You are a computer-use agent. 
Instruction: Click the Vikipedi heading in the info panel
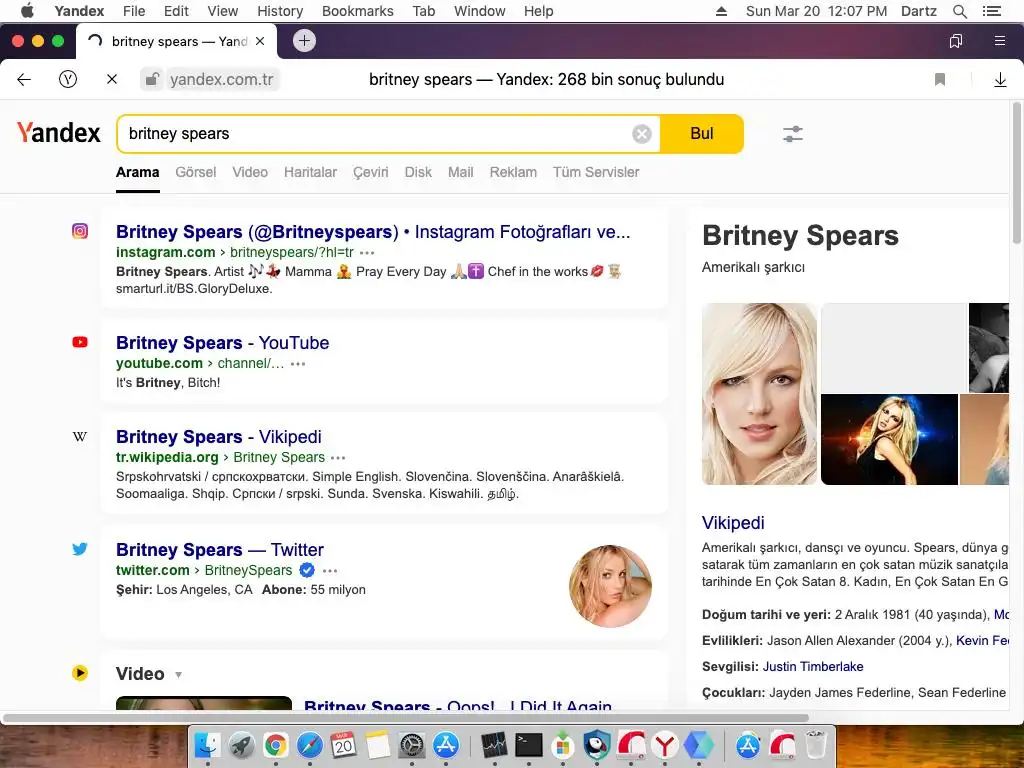click(733, 523)
